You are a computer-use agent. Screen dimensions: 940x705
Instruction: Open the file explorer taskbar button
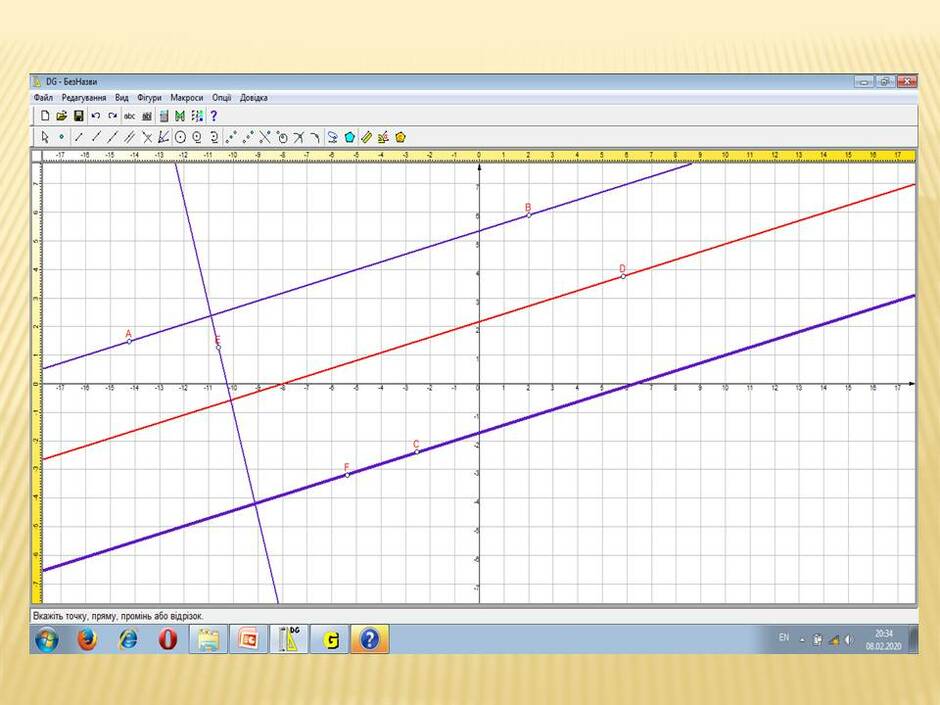click(208, 639)
